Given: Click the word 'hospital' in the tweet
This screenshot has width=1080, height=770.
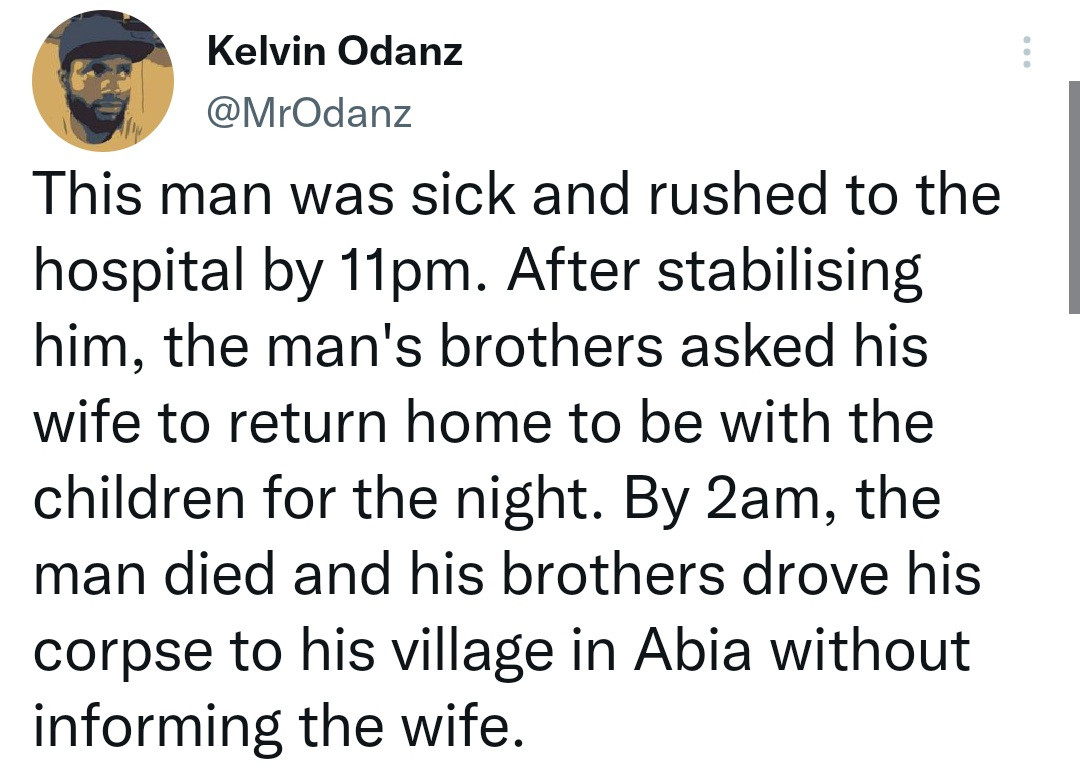Looking at the screenshot, I should pyautogui.click(x=138, y=273).
